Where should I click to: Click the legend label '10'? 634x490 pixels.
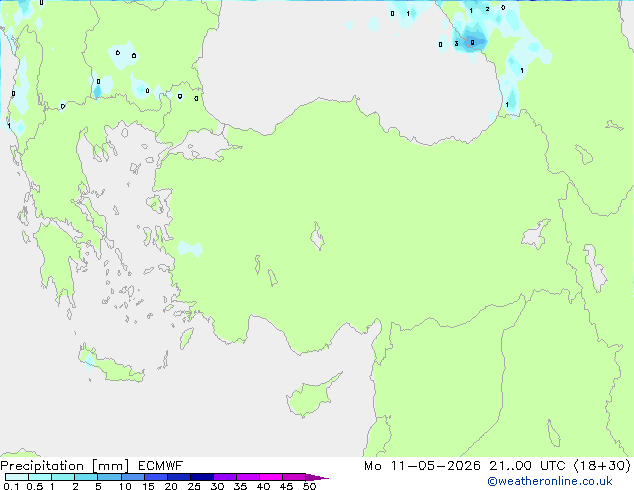tap(125, 486)
